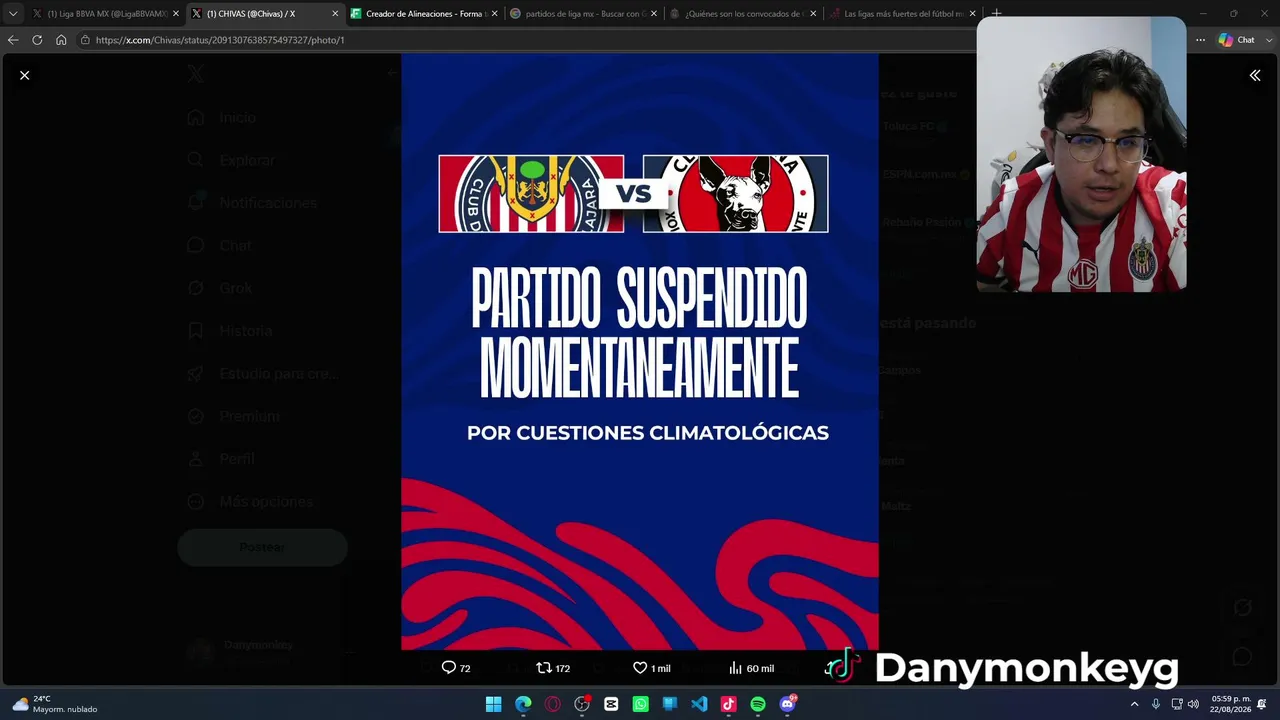Open the suspended match announcement image
Viewport: 1280px width, 720px height.
(640, 352)
